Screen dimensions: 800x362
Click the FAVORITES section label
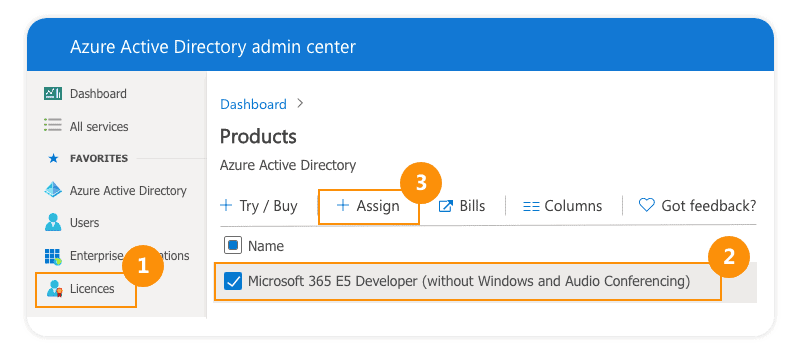[99, 159]
